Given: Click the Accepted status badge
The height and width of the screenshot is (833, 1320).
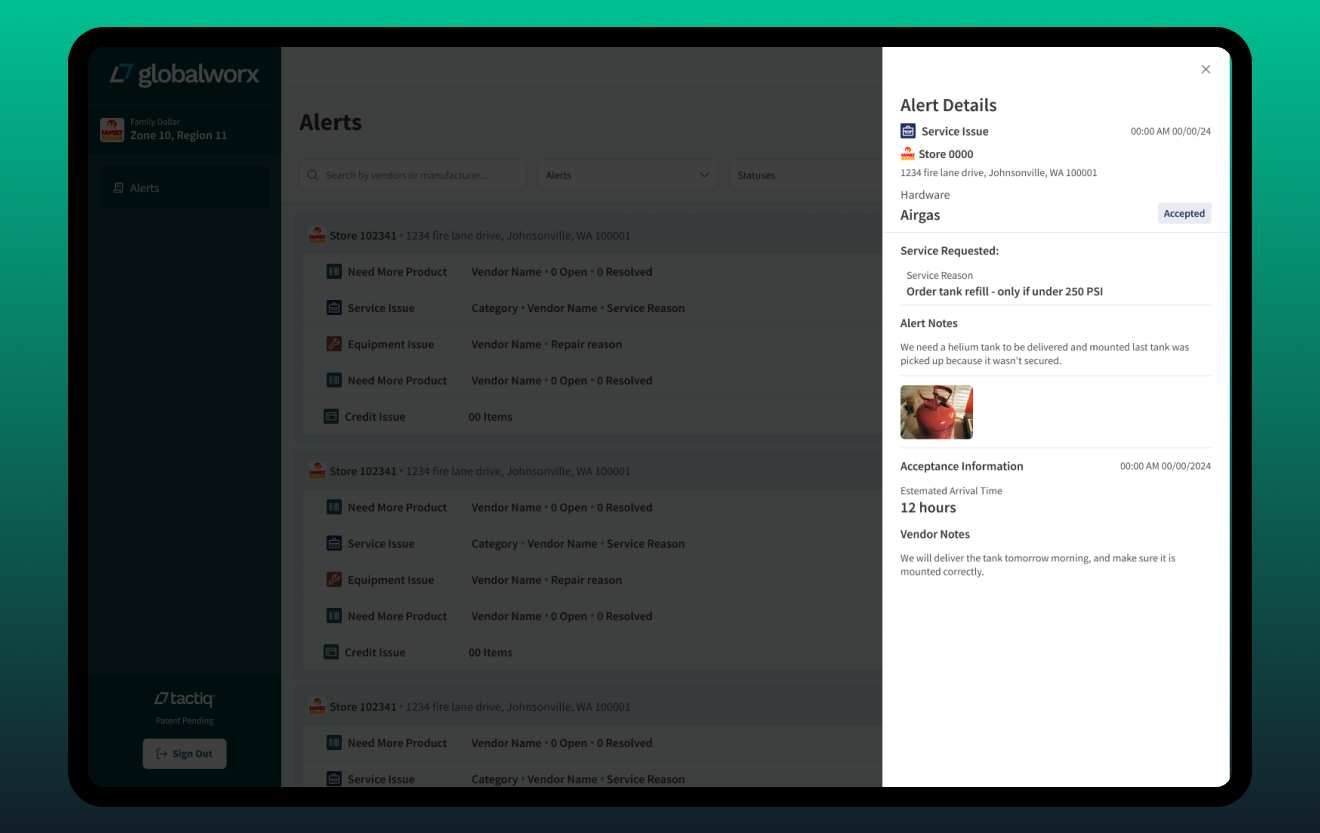Looking at the screenshot, I should pyautogui.click(x=1184, y=213).
